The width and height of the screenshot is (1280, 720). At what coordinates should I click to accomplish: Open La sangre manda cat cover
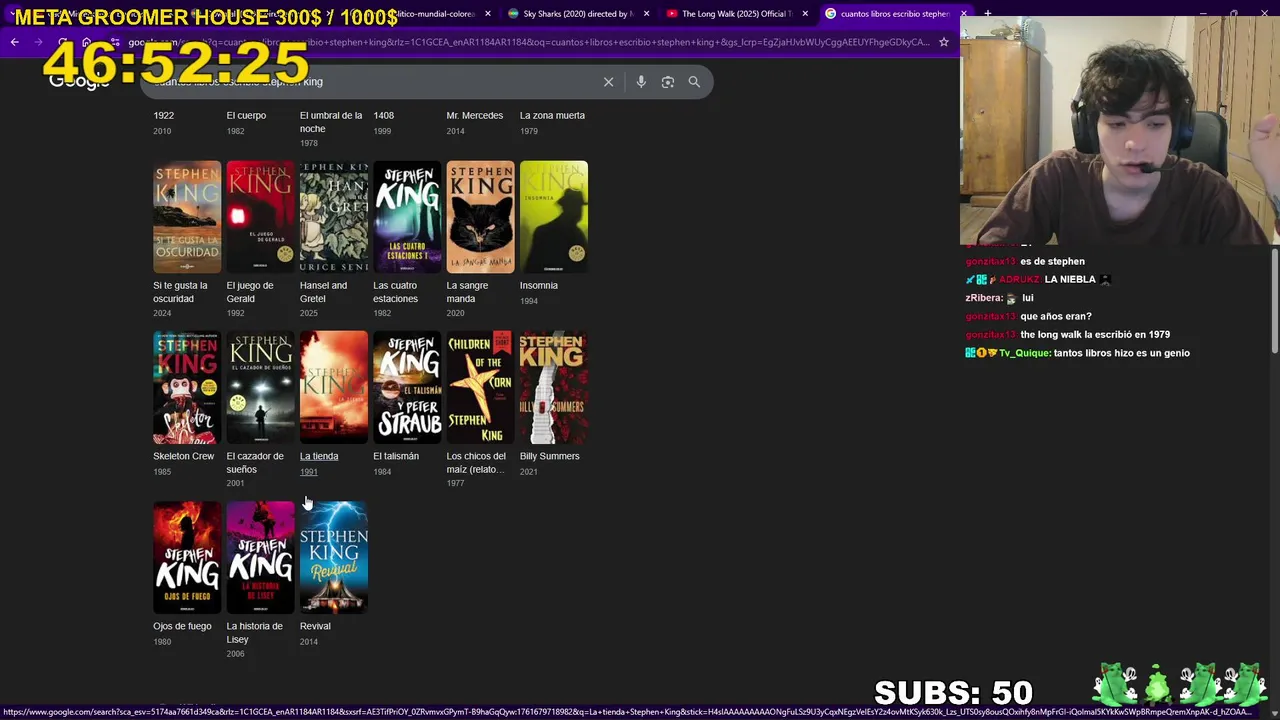click(480, 217)
